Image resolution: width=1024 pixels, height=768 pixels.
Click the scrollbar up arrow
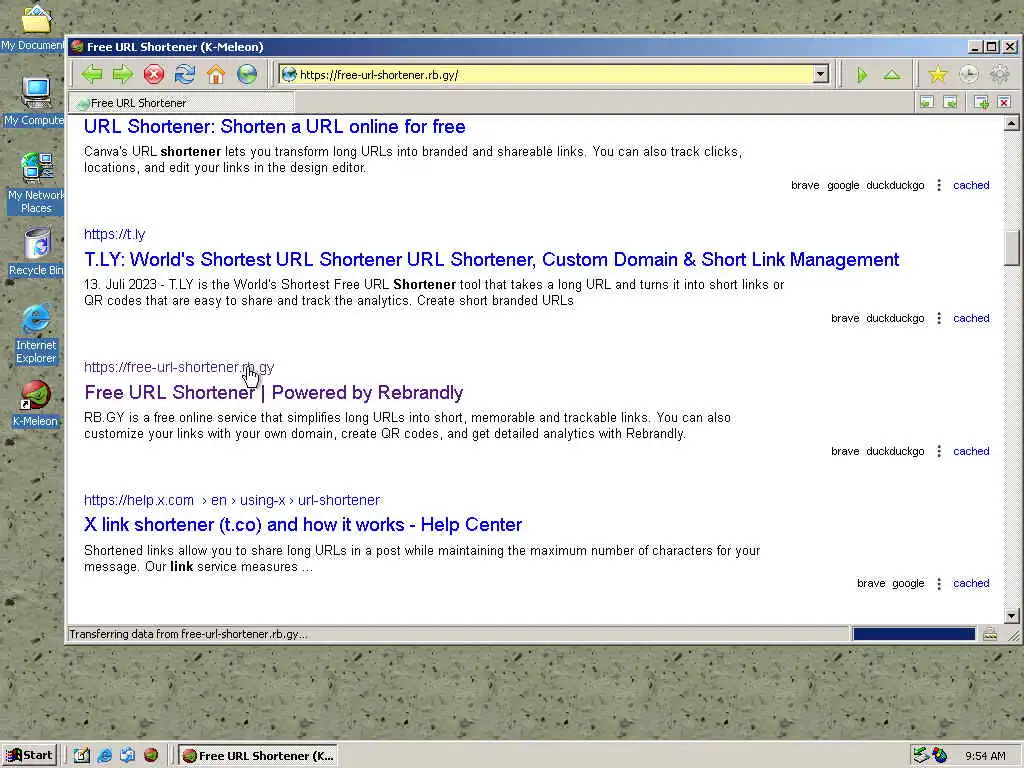coord(1012,123)
